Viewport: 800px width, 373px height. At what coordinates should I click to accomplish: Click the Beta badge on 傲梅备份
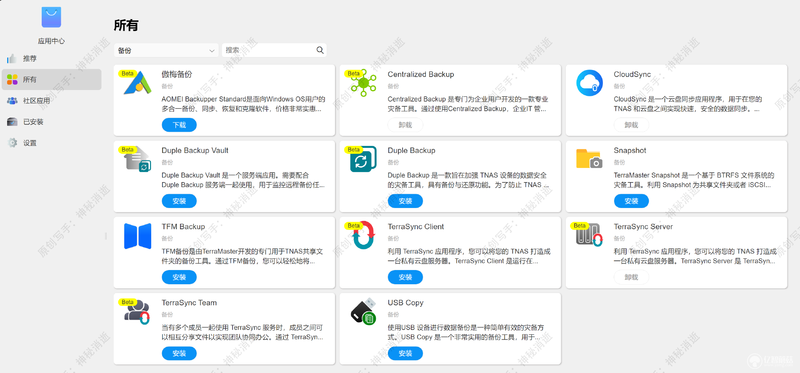127,73
